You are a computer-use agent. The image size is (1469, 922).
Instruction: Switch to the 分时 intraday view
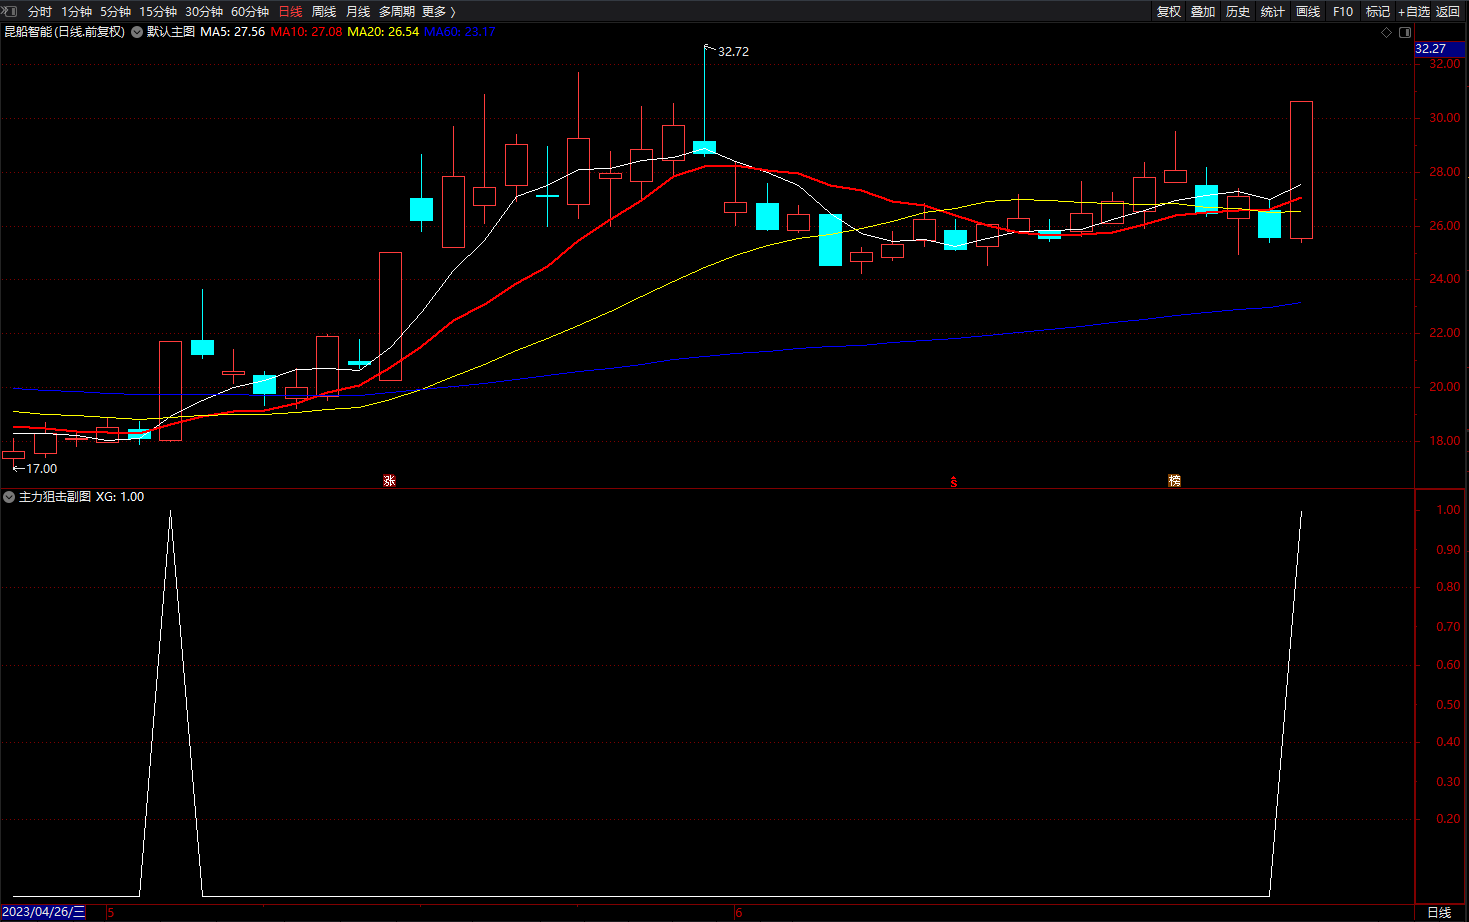40,12
